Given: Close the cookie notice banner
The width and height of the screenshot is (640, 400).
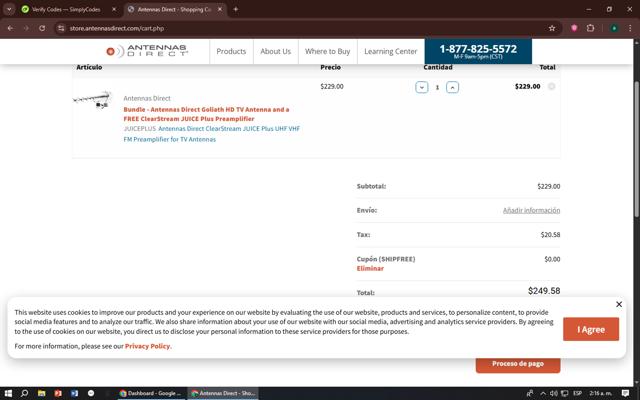Looking at the screenshot, I should [x=619, y=304].
